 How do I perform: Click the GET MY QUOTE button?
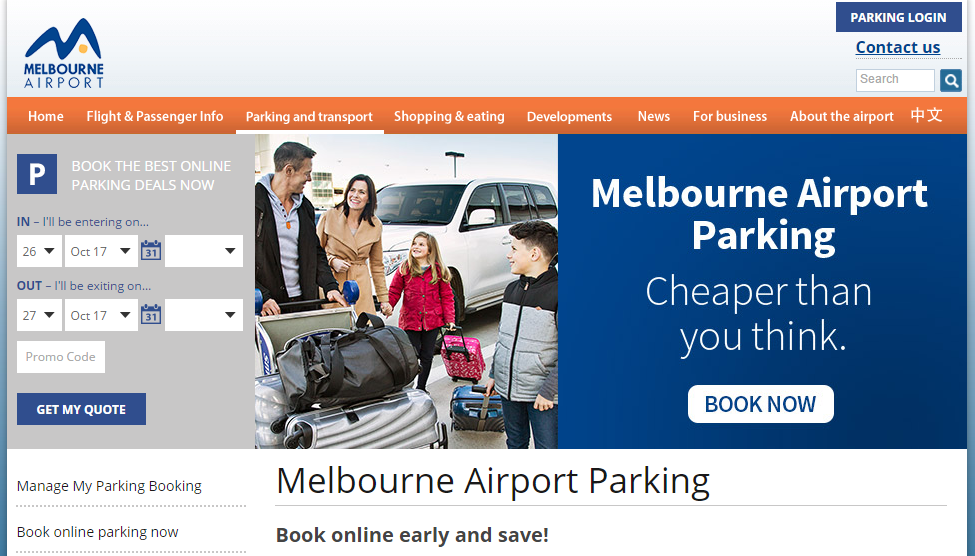81,409
